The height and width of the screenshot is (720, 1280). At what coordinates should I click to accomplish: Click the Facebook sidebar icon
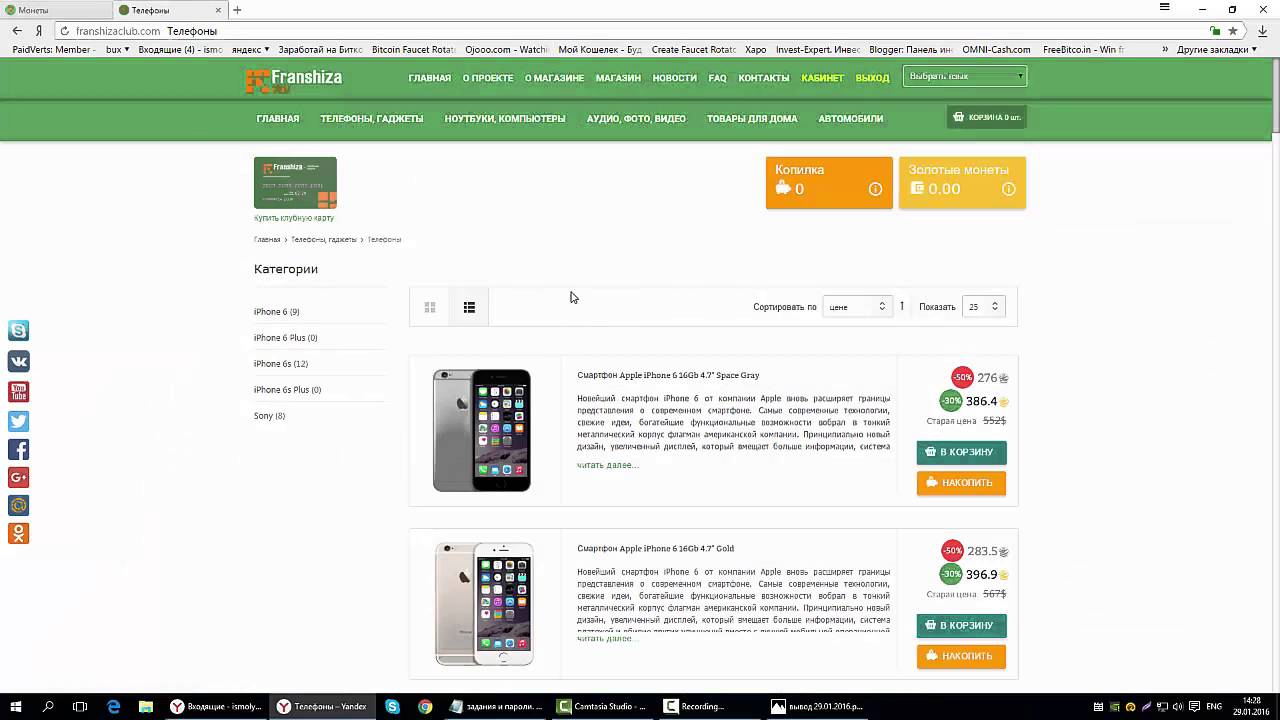click(x=18, y=450)
